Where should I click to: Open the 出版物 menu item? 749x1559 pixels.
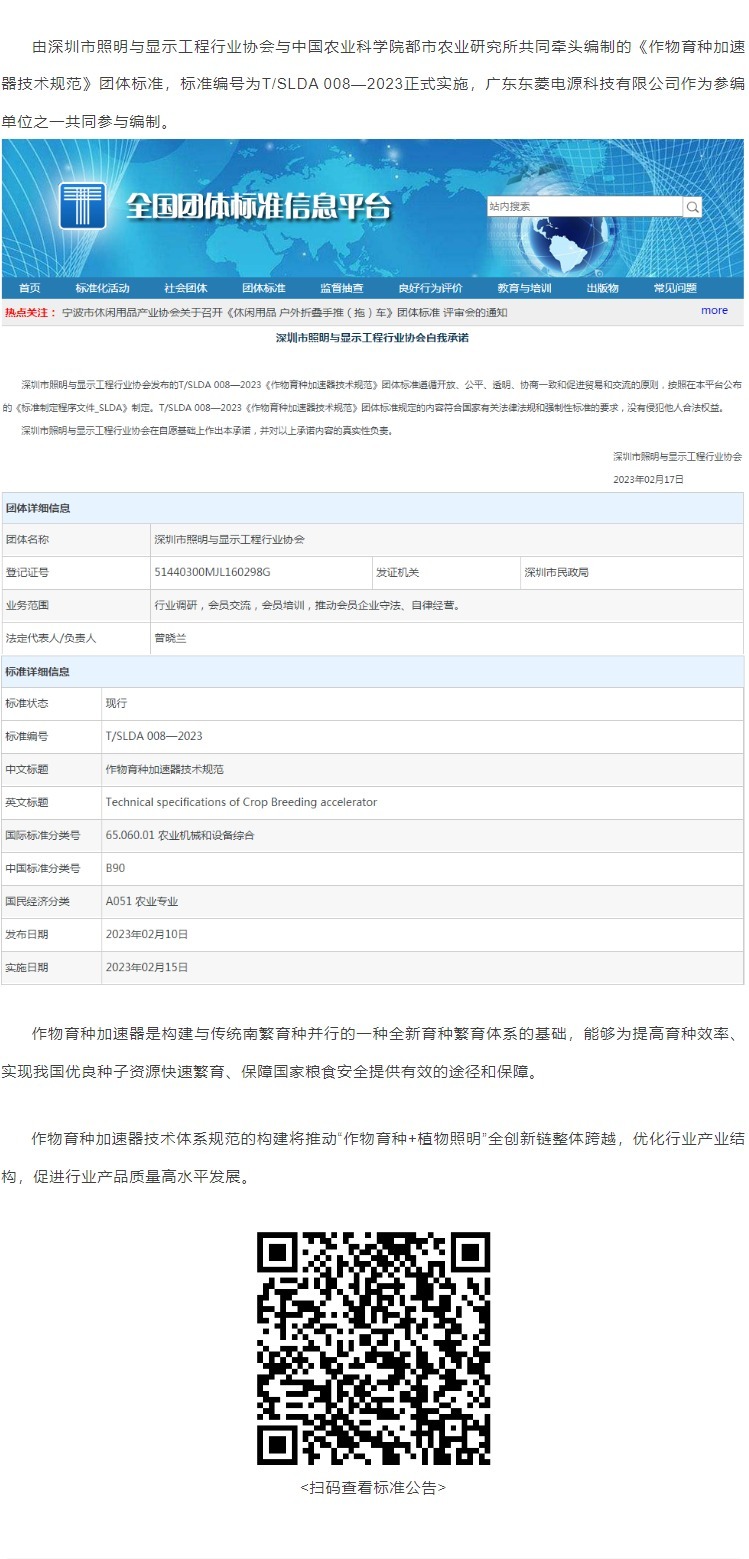pyautogui.click(x=603, y=288)
